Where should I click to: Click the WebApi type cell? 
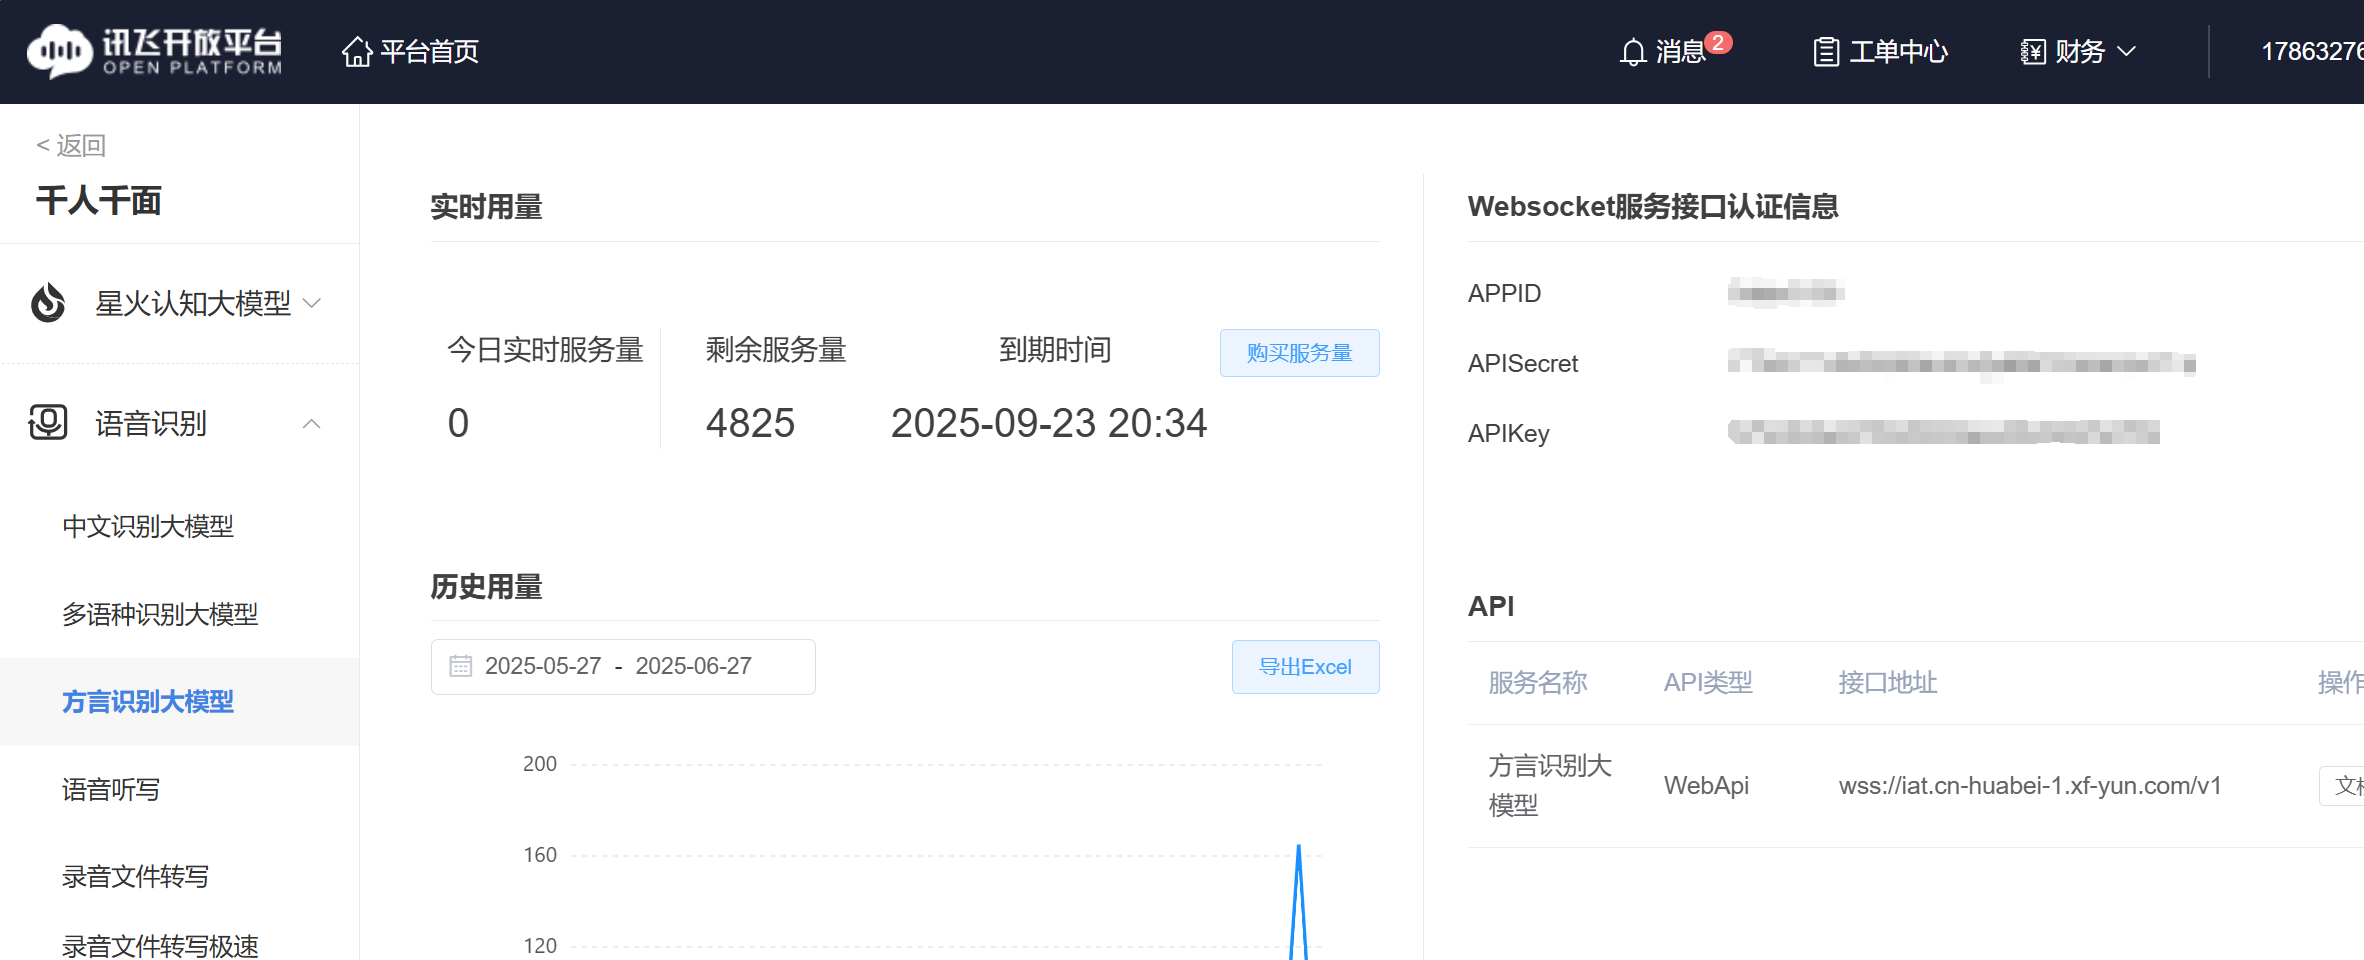(x=1706, y=786)
